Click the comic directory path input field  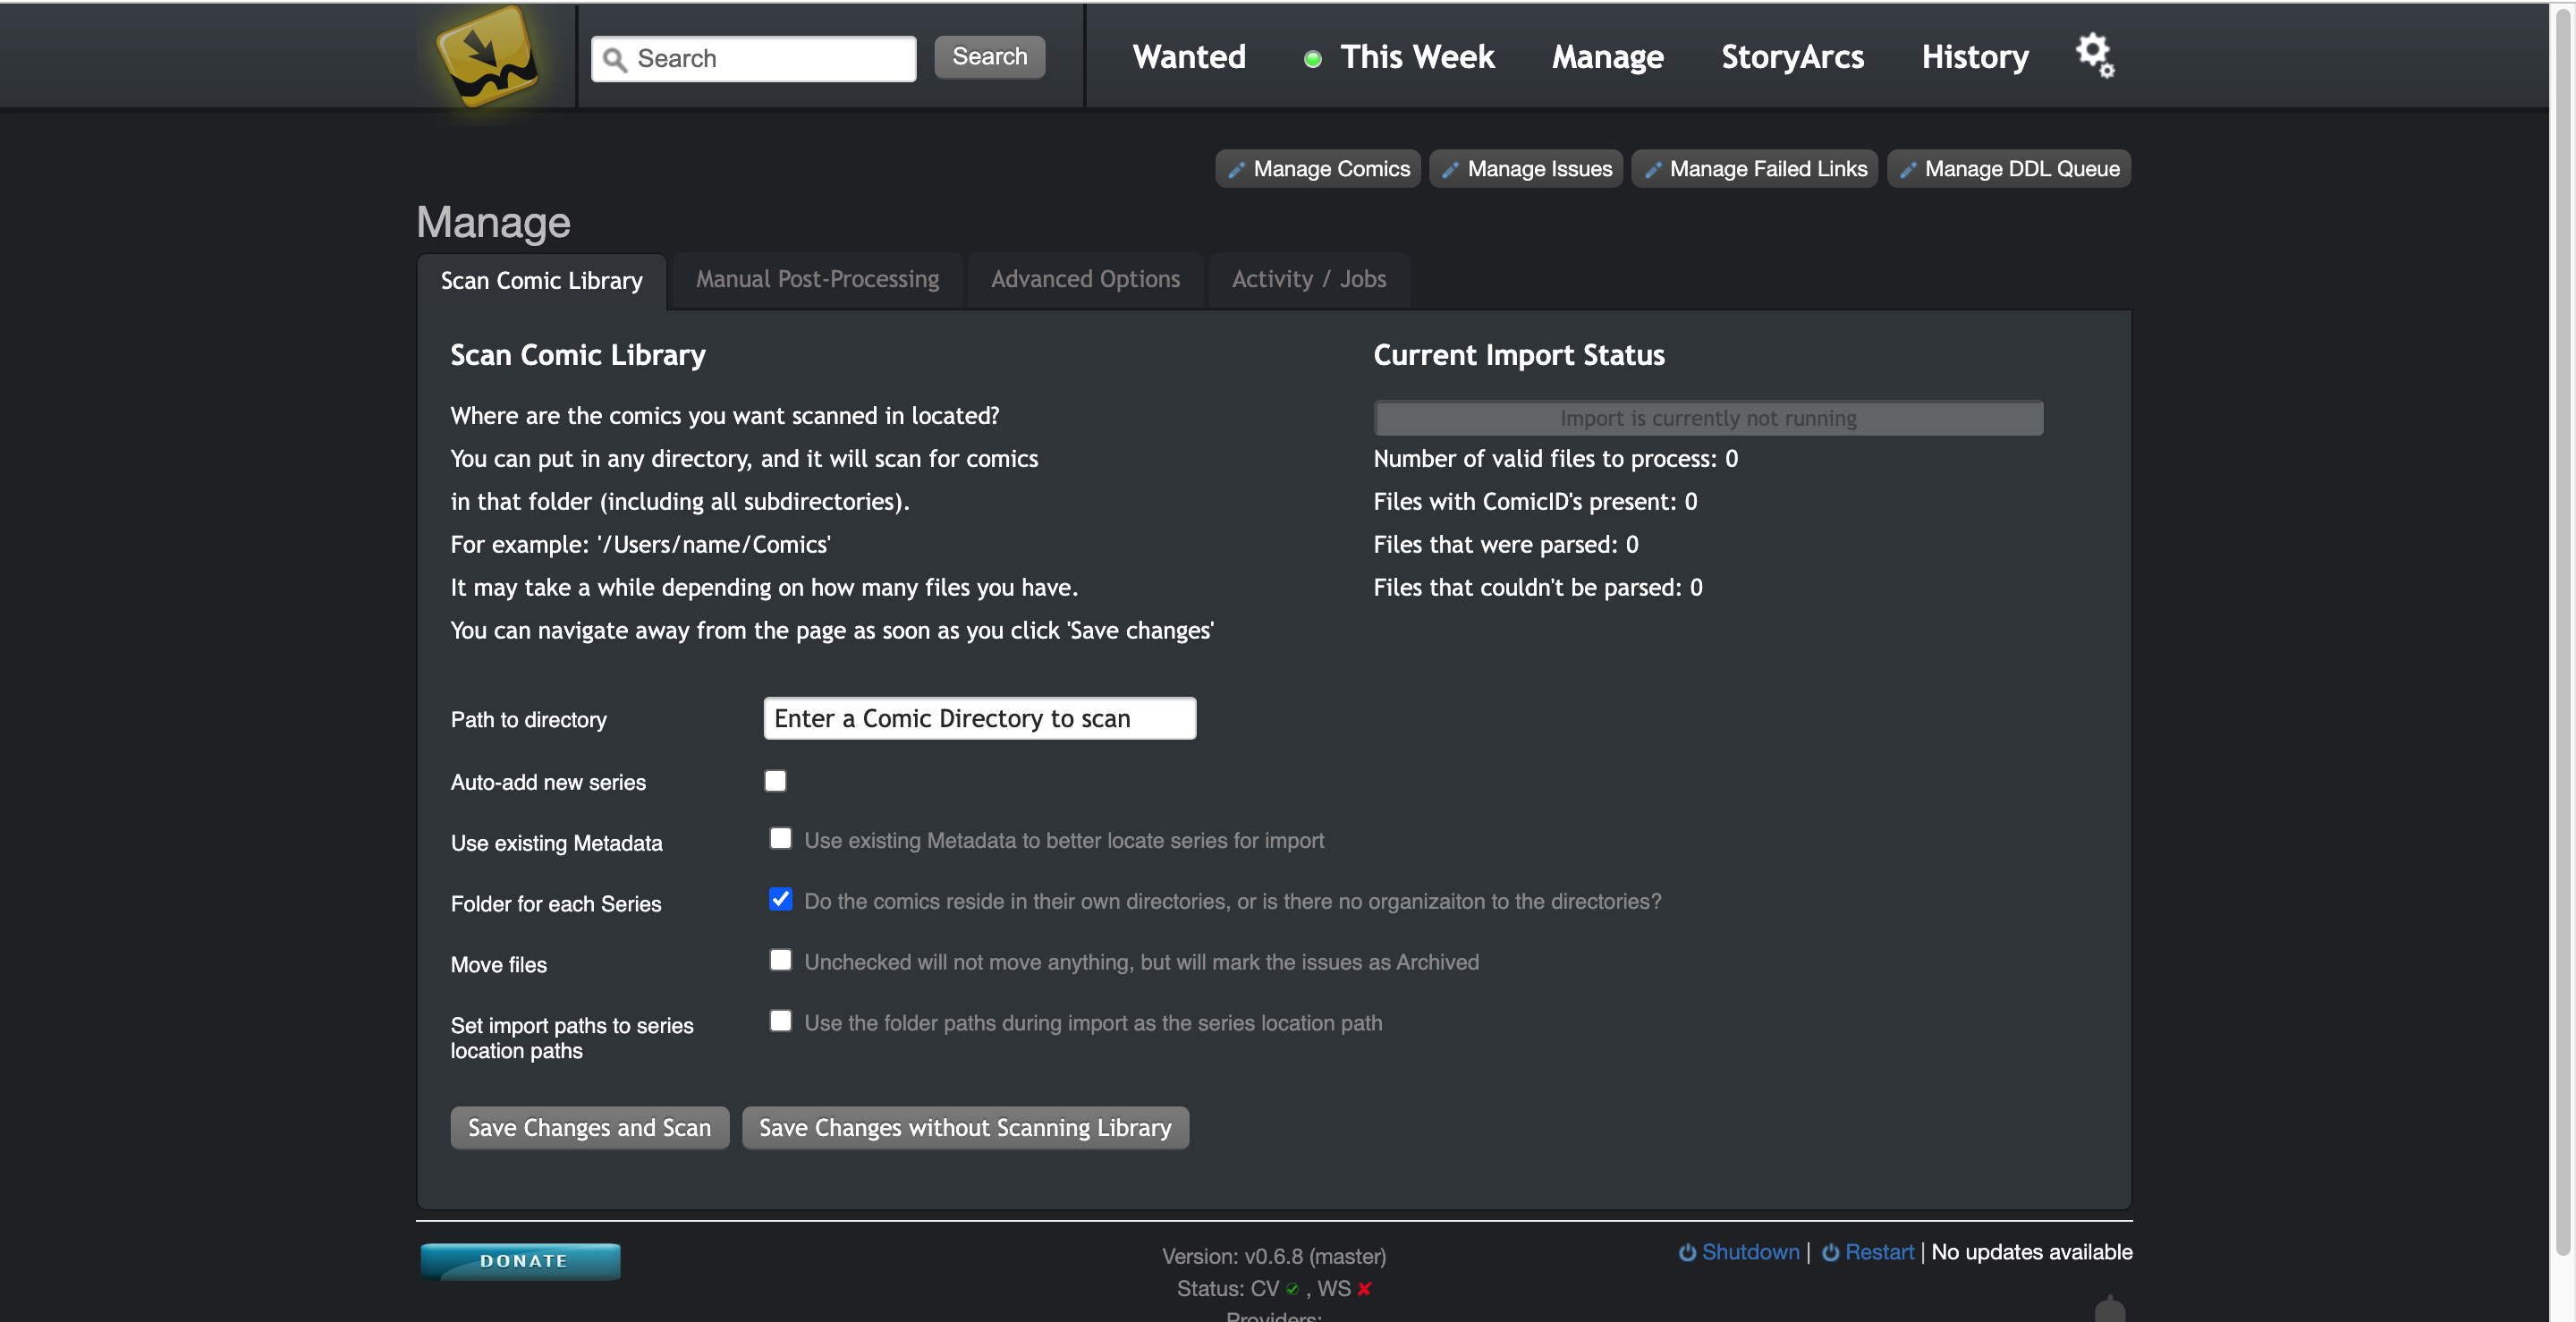979,718
